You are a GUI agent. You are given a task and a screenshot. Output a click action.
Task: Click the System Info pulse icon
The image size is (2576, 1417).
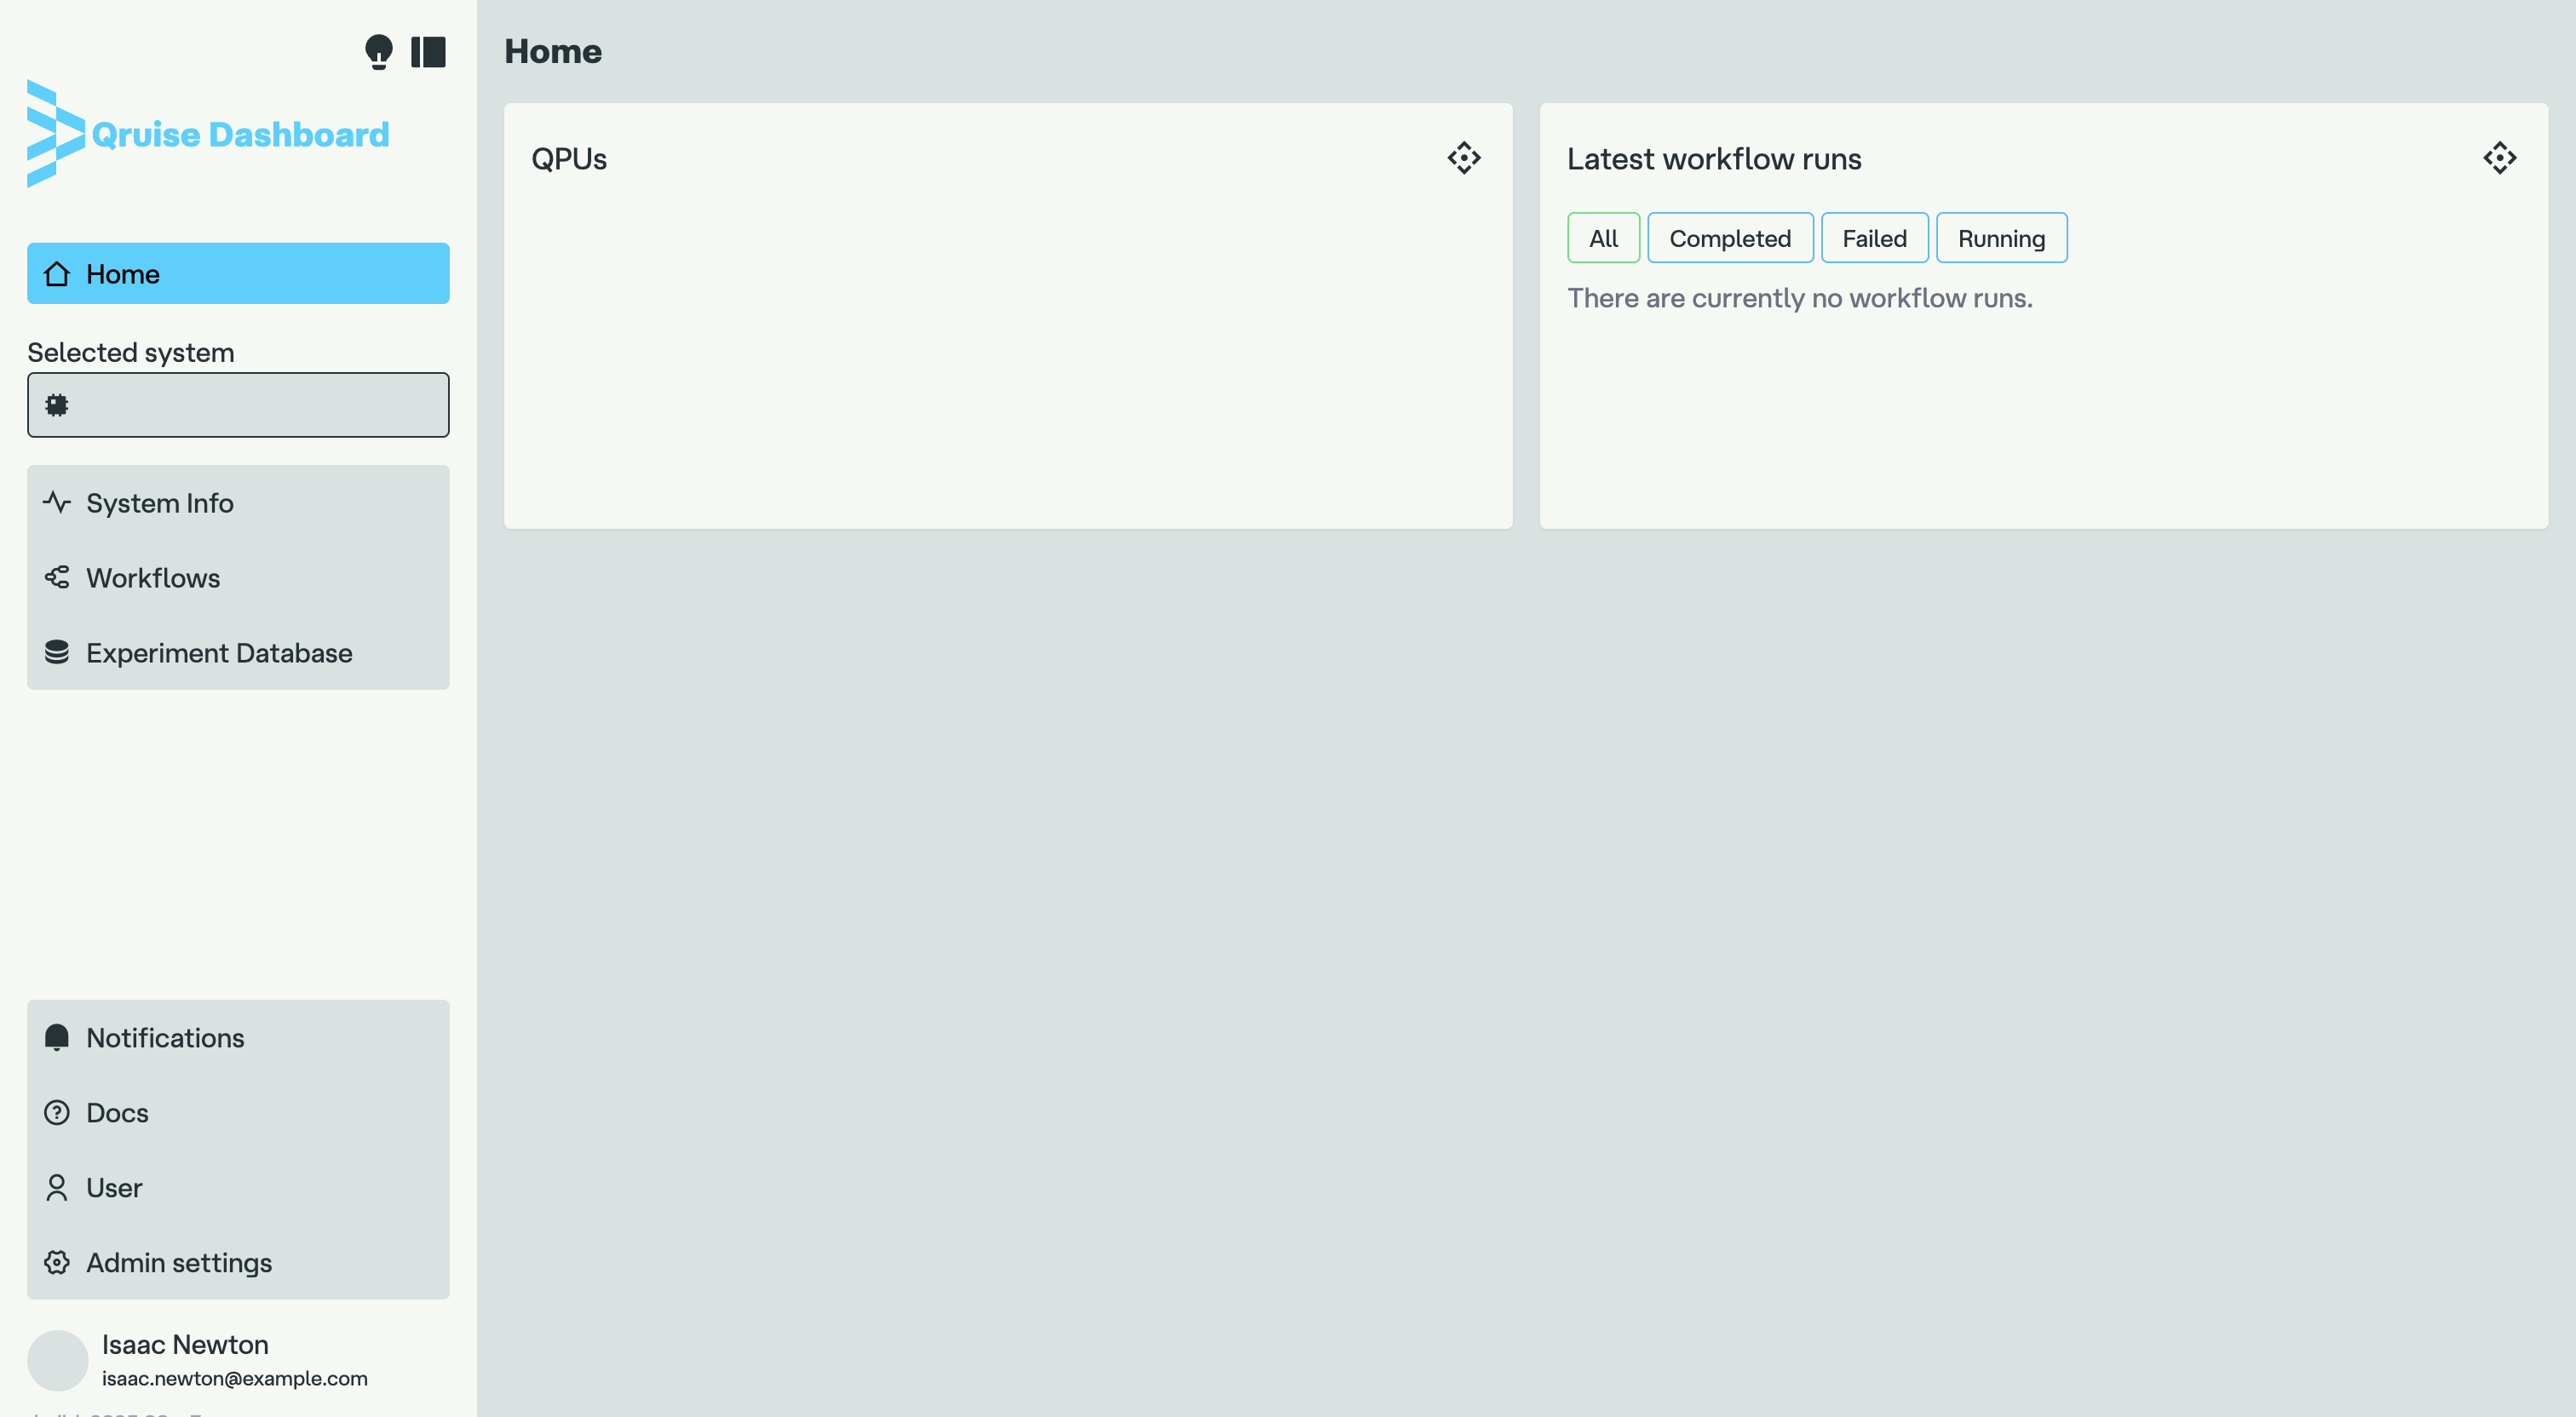click(57, 502)
